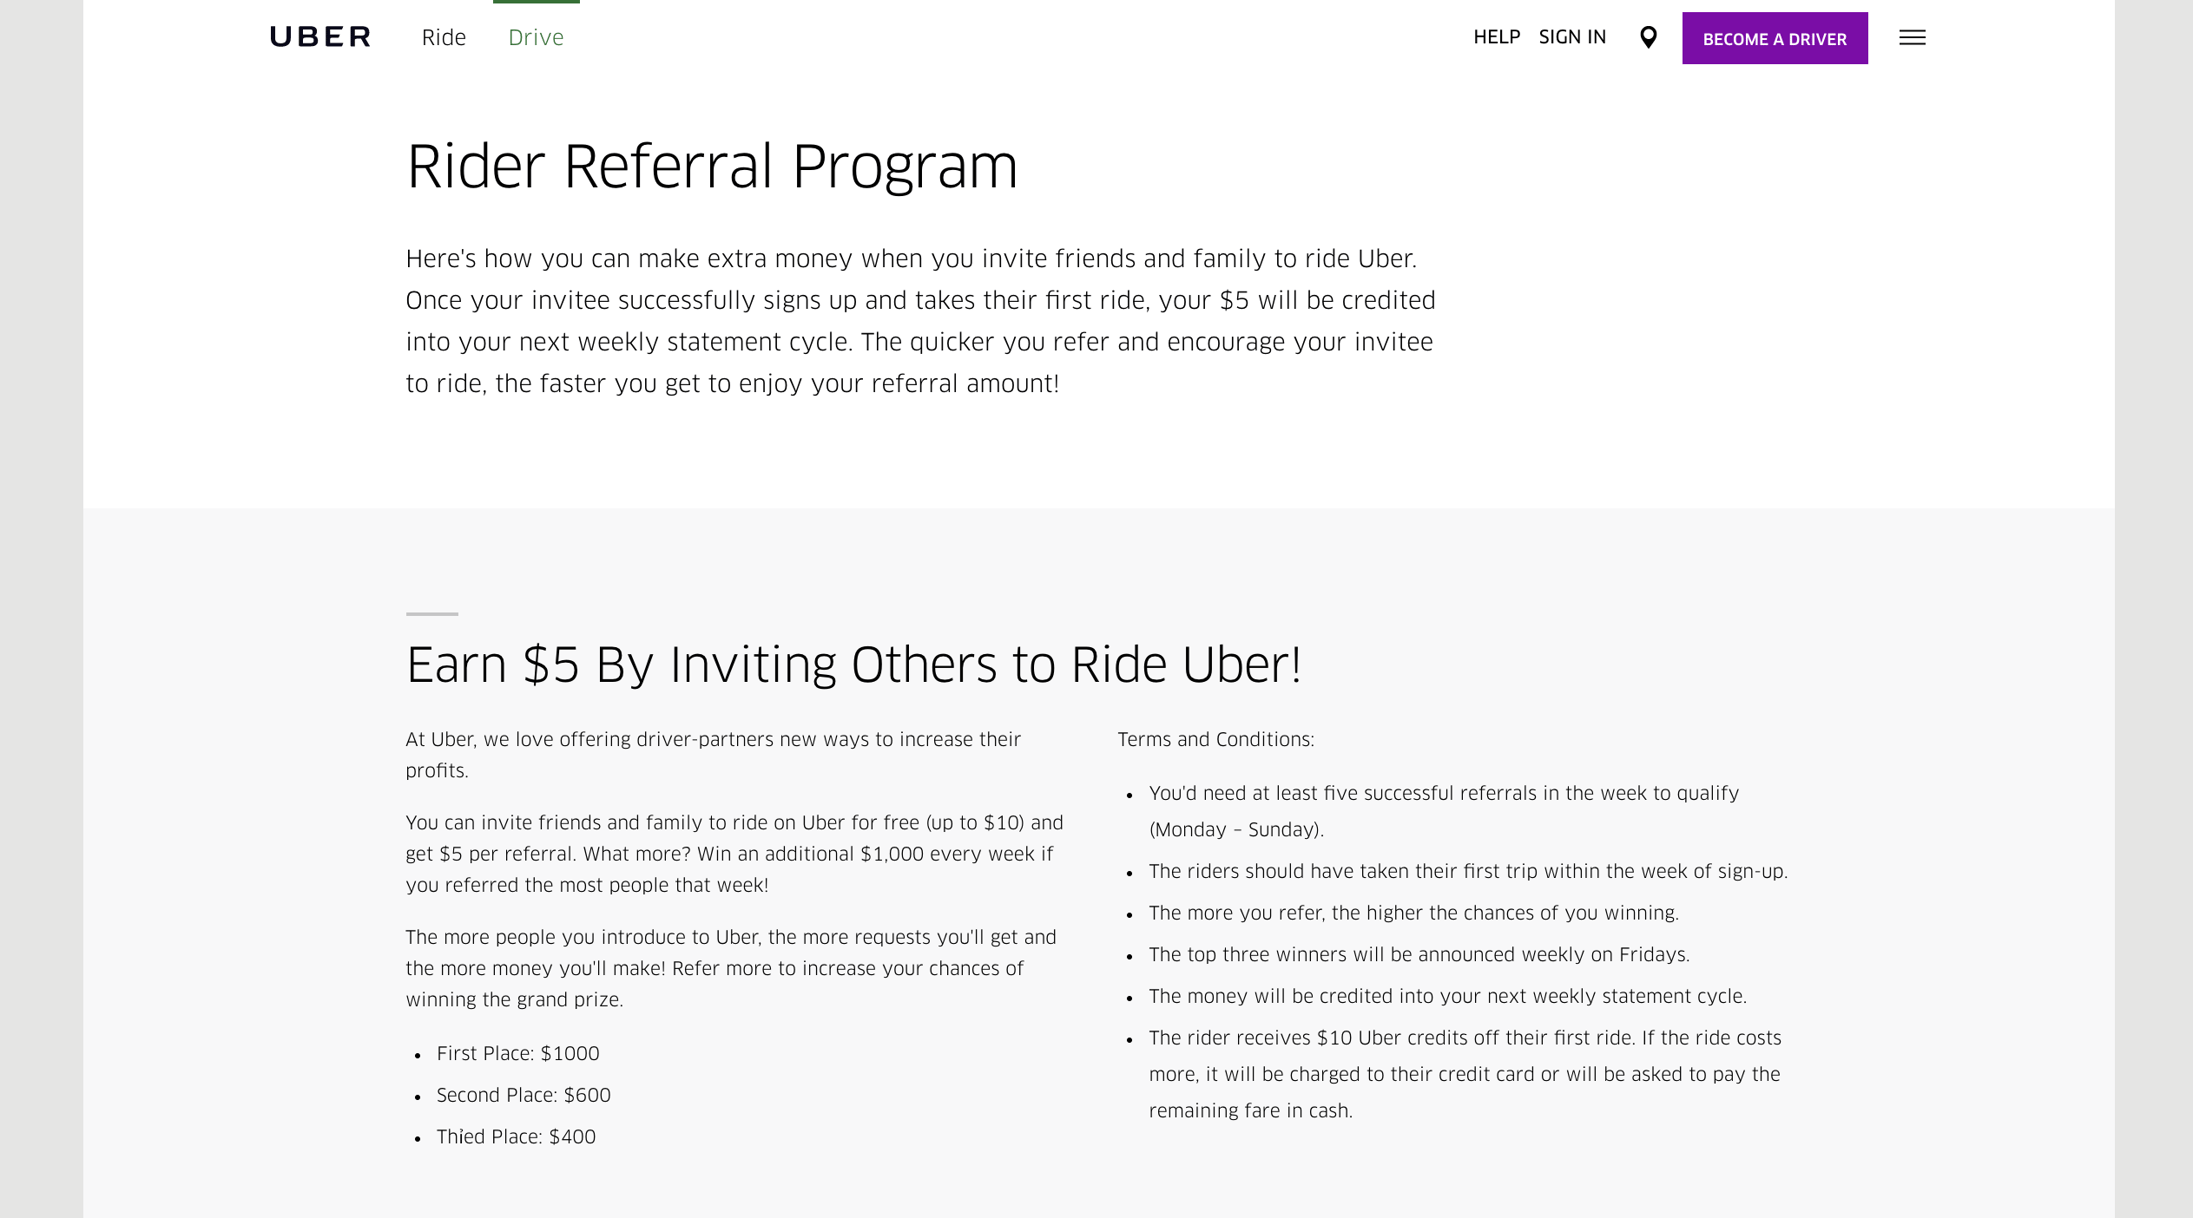
Task: Switch to the Ride tab
Action: pos(443,38)
